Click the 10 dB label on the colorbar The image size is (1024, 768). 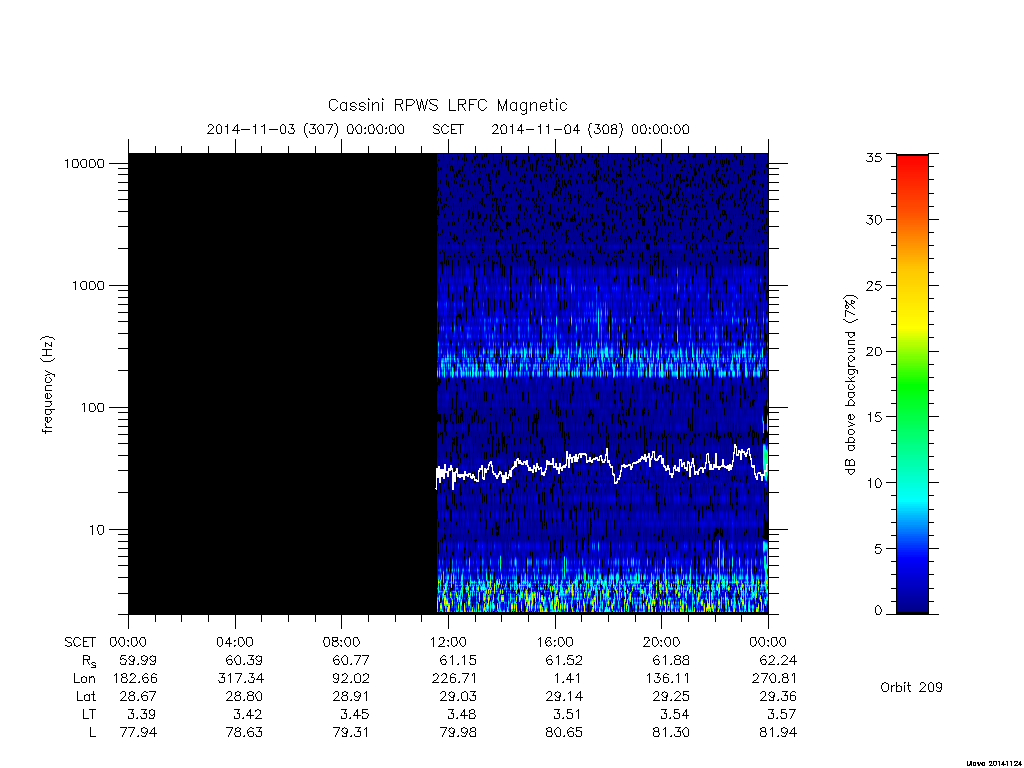(873, 483)
